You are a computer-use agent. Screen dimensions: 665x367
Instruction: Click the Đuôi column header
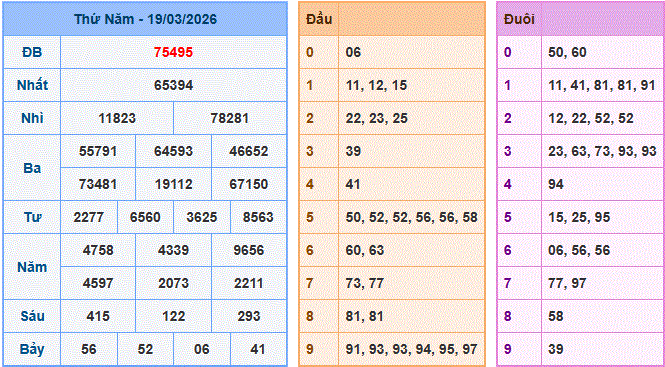(519, 19)
